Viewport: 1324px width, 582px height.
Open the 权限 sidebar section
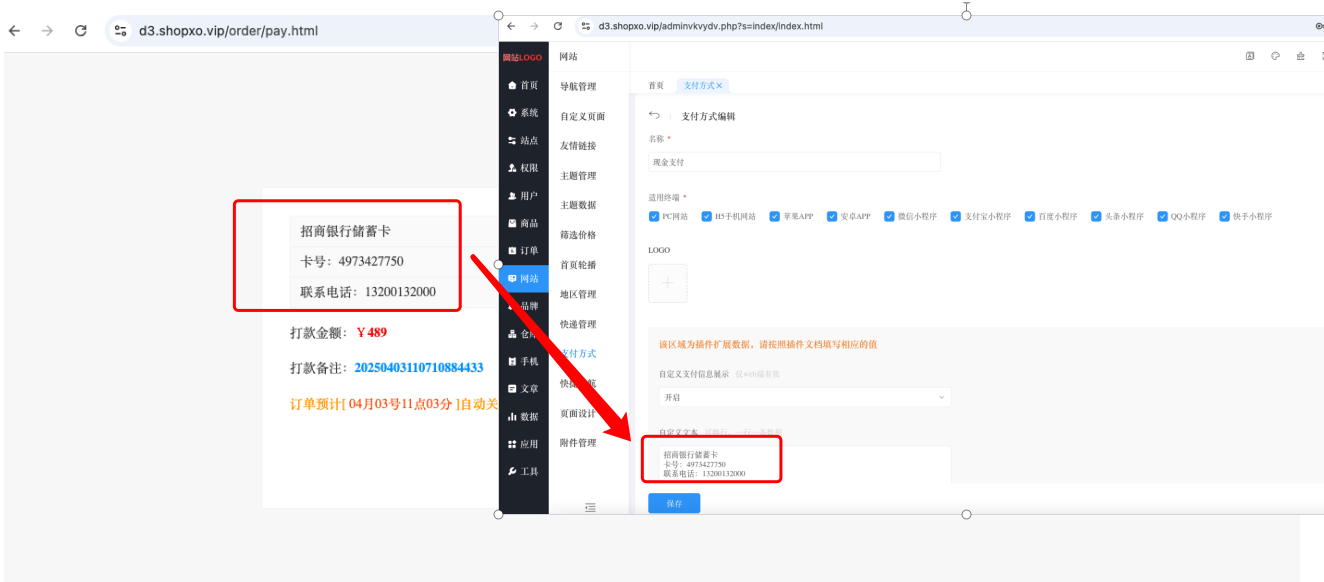tap(523, 168)
